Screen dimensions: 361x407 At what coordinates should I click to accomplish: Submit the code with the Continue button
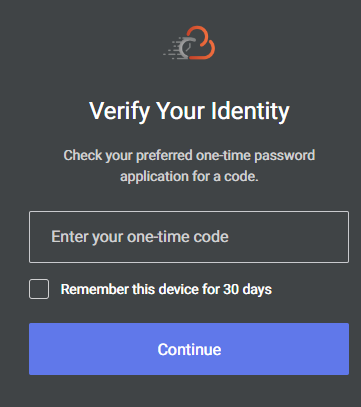coord(189,349)
